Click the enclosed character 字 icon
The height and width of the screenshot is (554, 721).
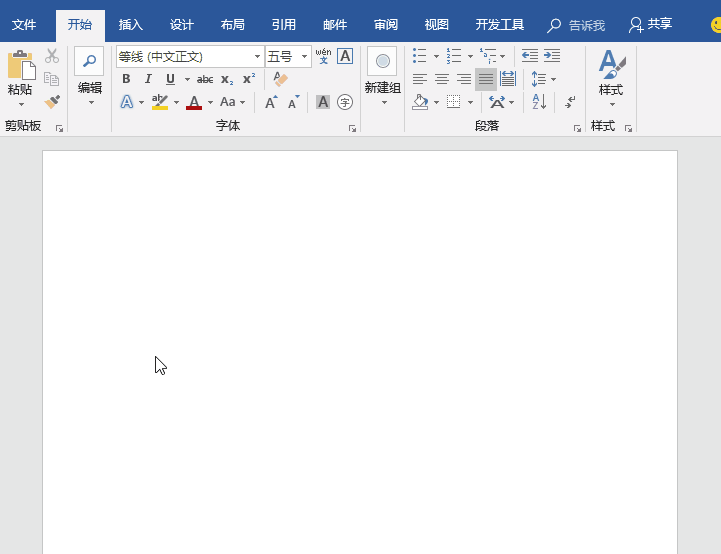pos(345,102)
